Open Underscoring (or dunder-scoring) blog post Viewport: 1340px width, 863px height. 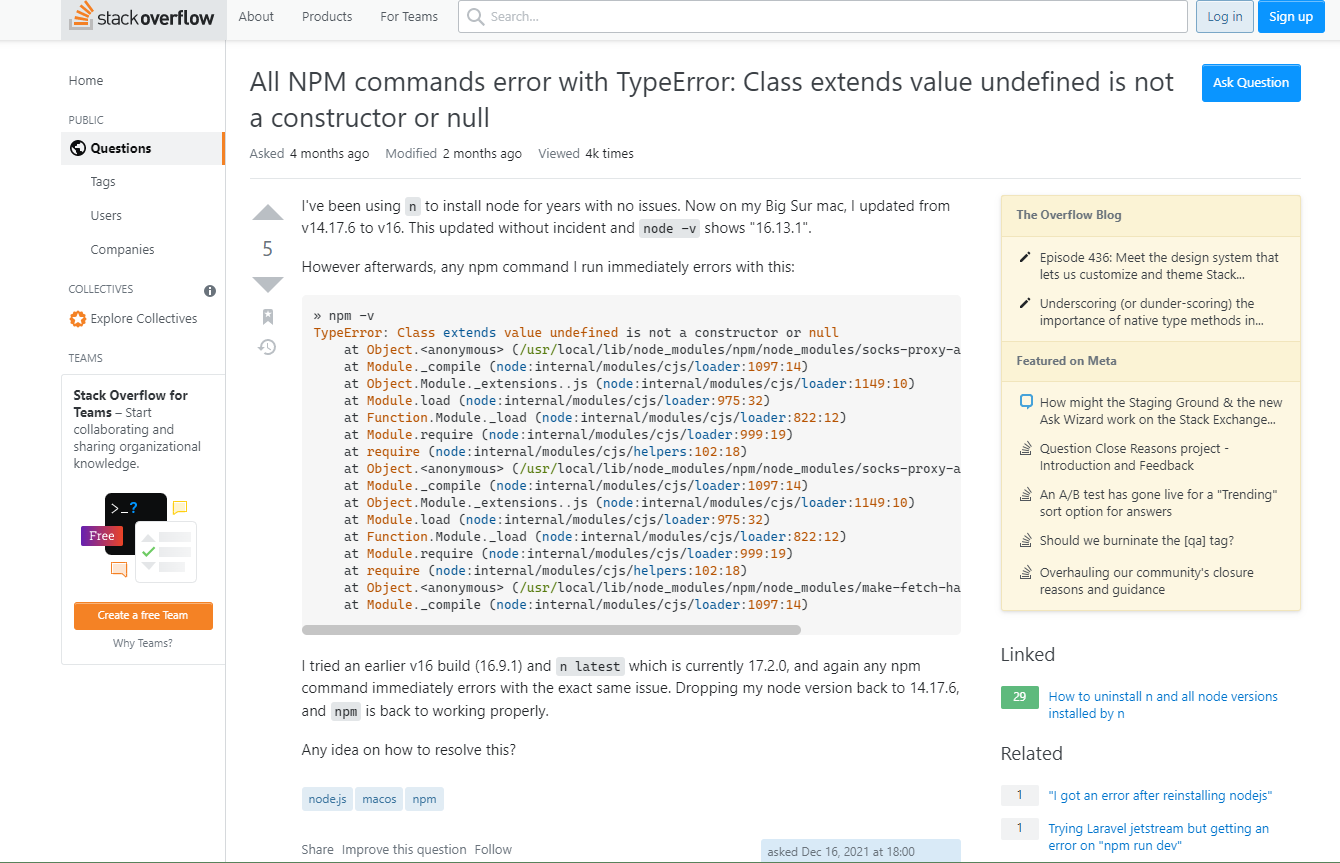click(1151, 312)
